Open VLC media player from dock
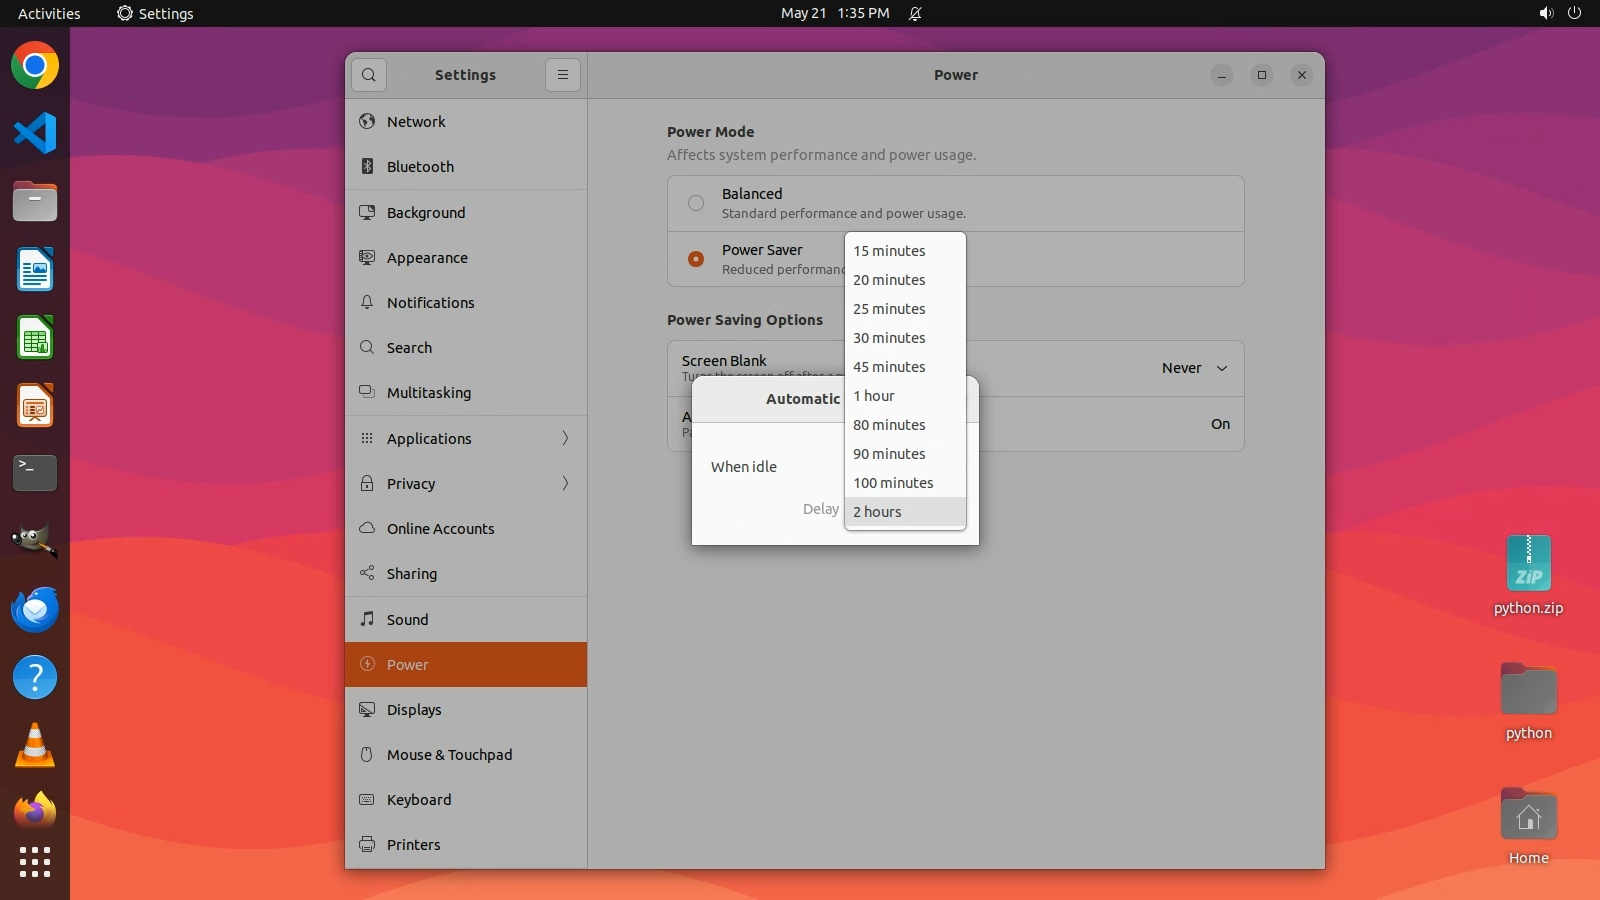This screenshot has width=1600, height=900. coord(35,745)
